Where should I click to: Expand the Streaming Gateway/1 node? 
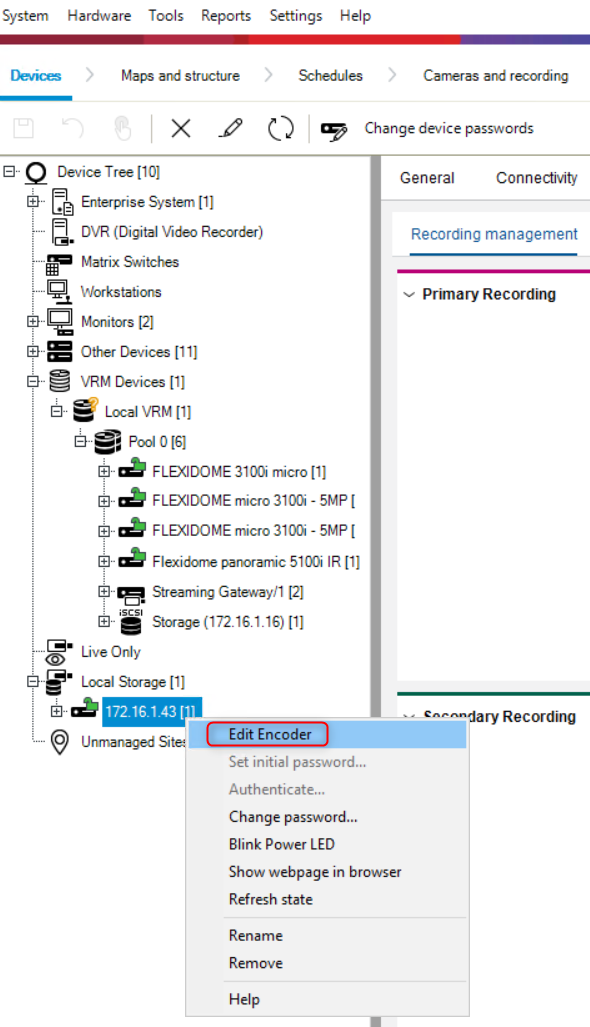[x=104, y=591]
